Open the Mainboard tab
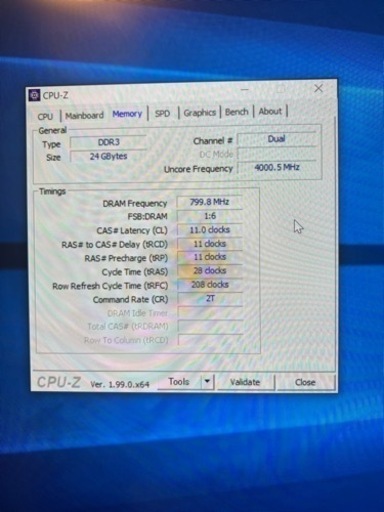384x512 pixels. 84,115
